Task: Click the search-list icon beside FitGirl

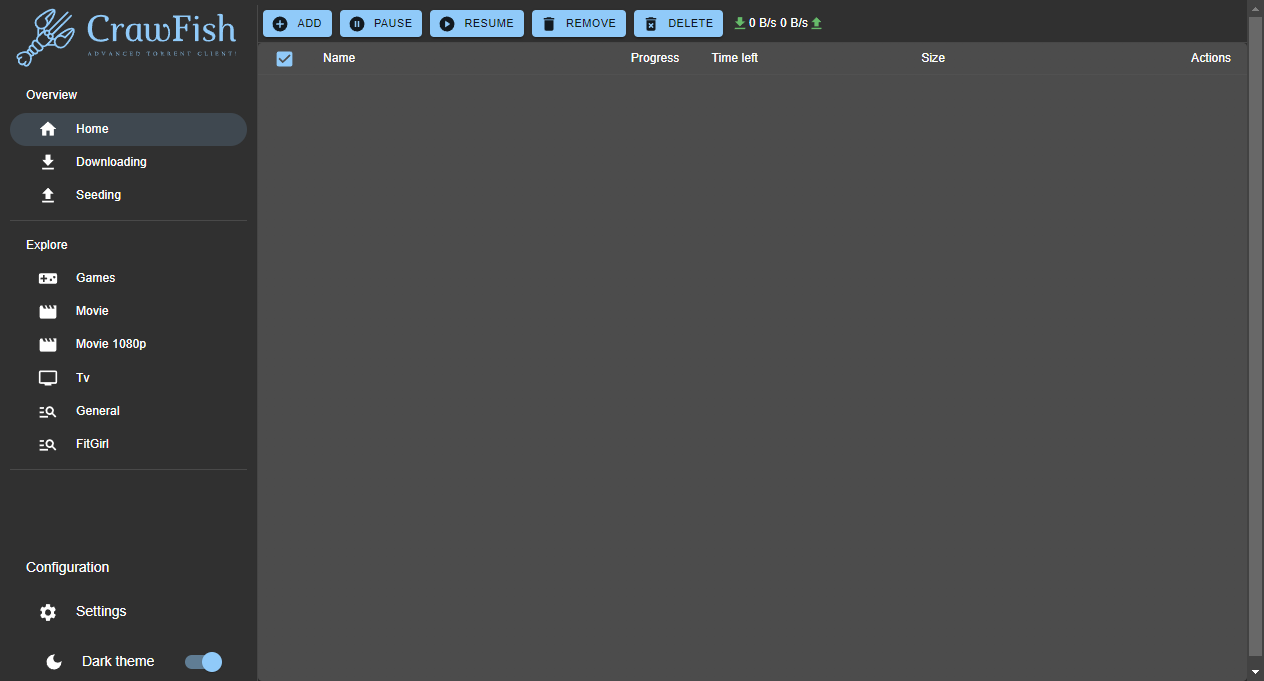Action: [48, 444]
